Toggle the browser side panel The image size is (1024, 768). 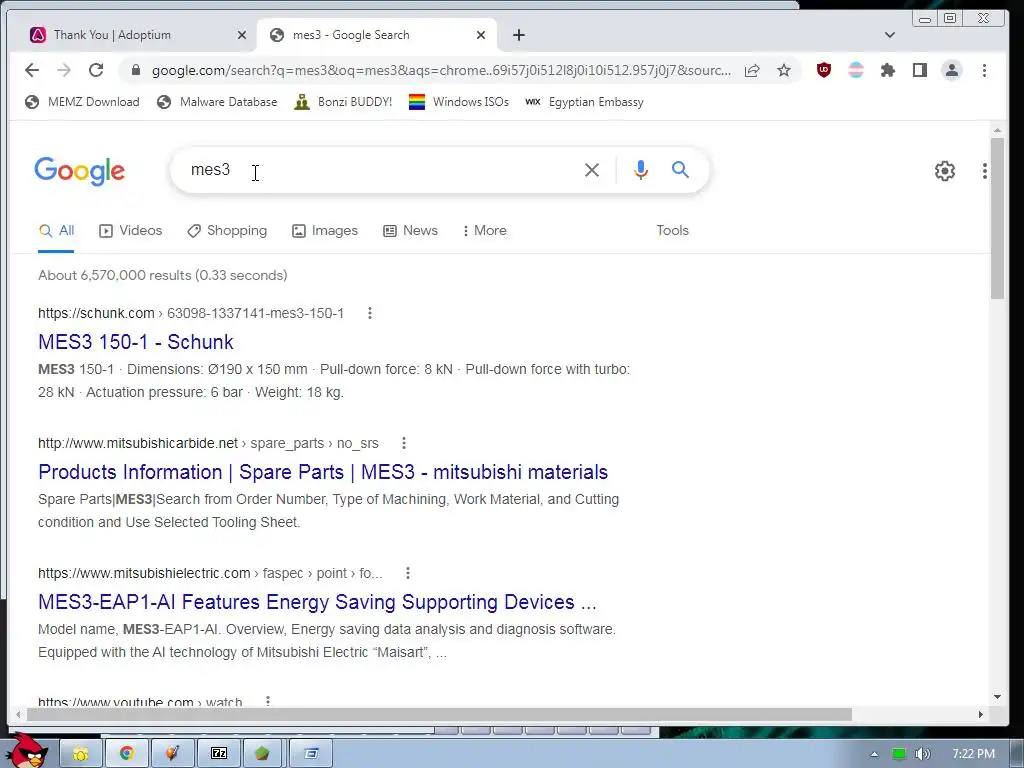pos(920,70)
